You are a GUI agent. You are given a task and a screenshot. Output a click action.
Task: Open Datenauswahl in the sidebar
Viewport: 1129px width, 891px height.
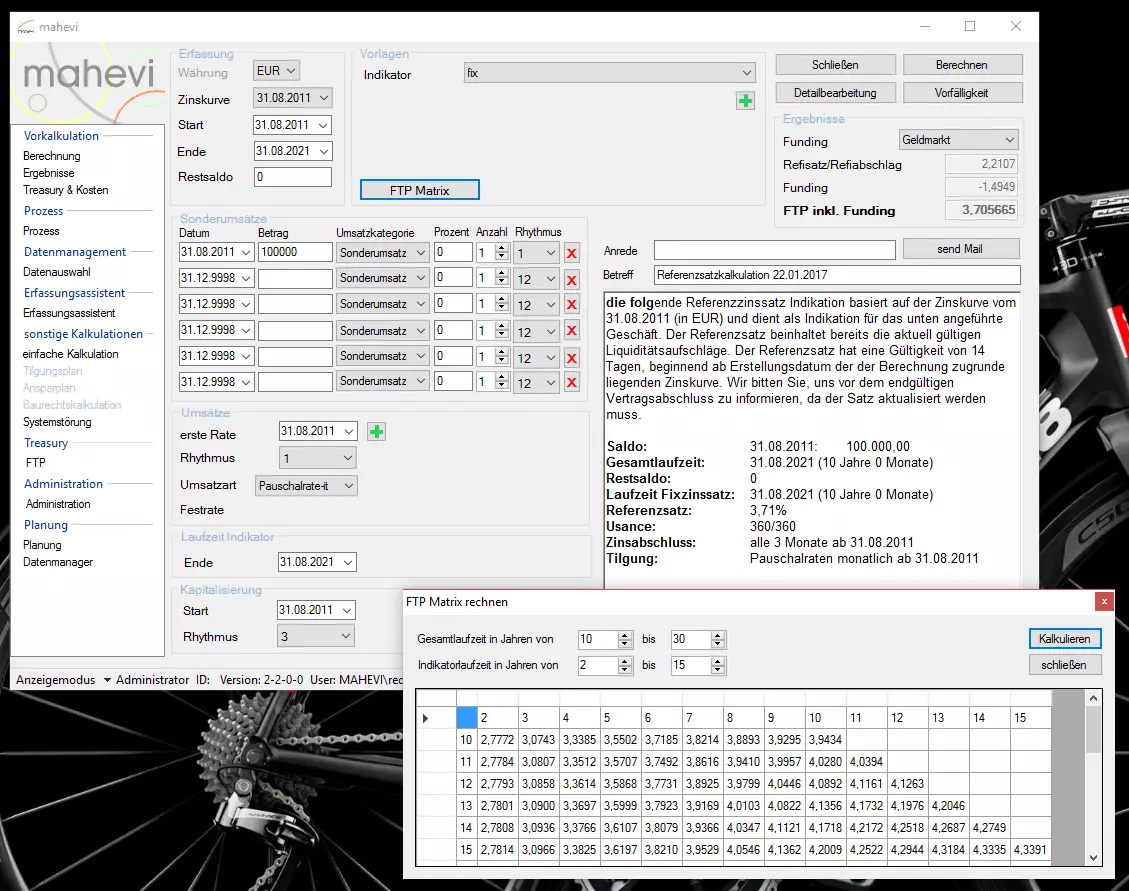[x=57, y=272]
